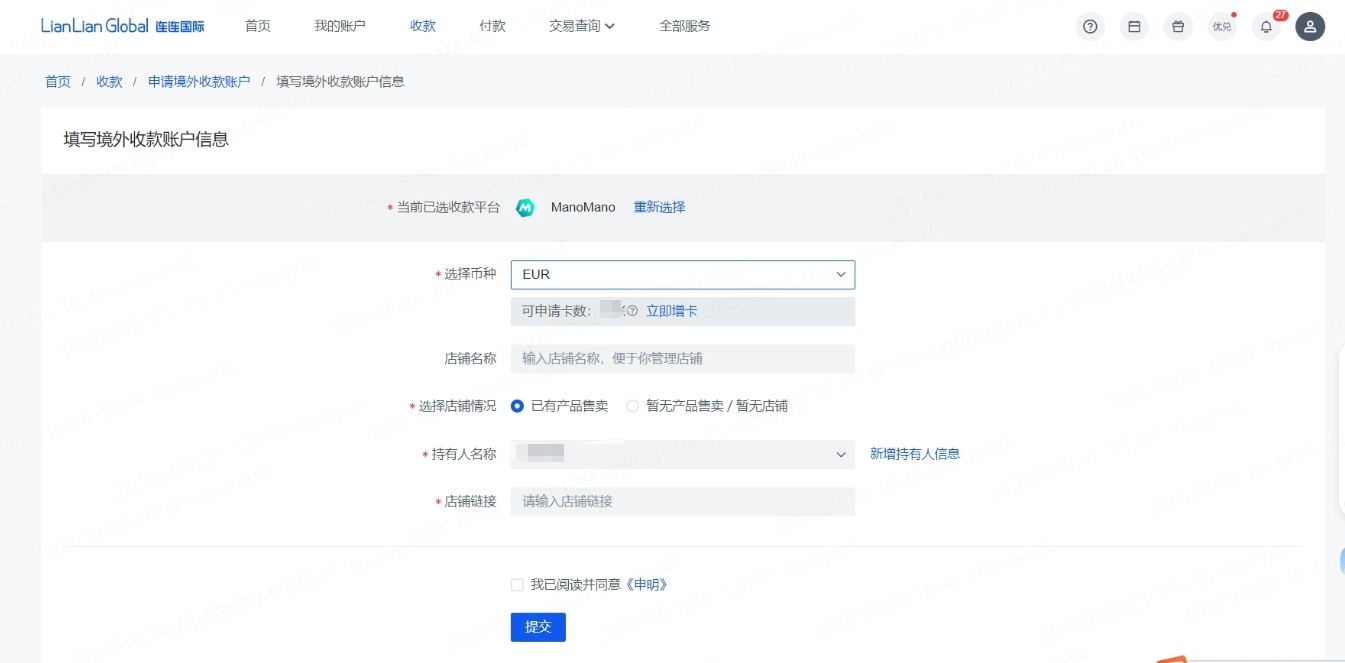Expand the 交易查询 menu in navigation

click(x=582, y=26)
